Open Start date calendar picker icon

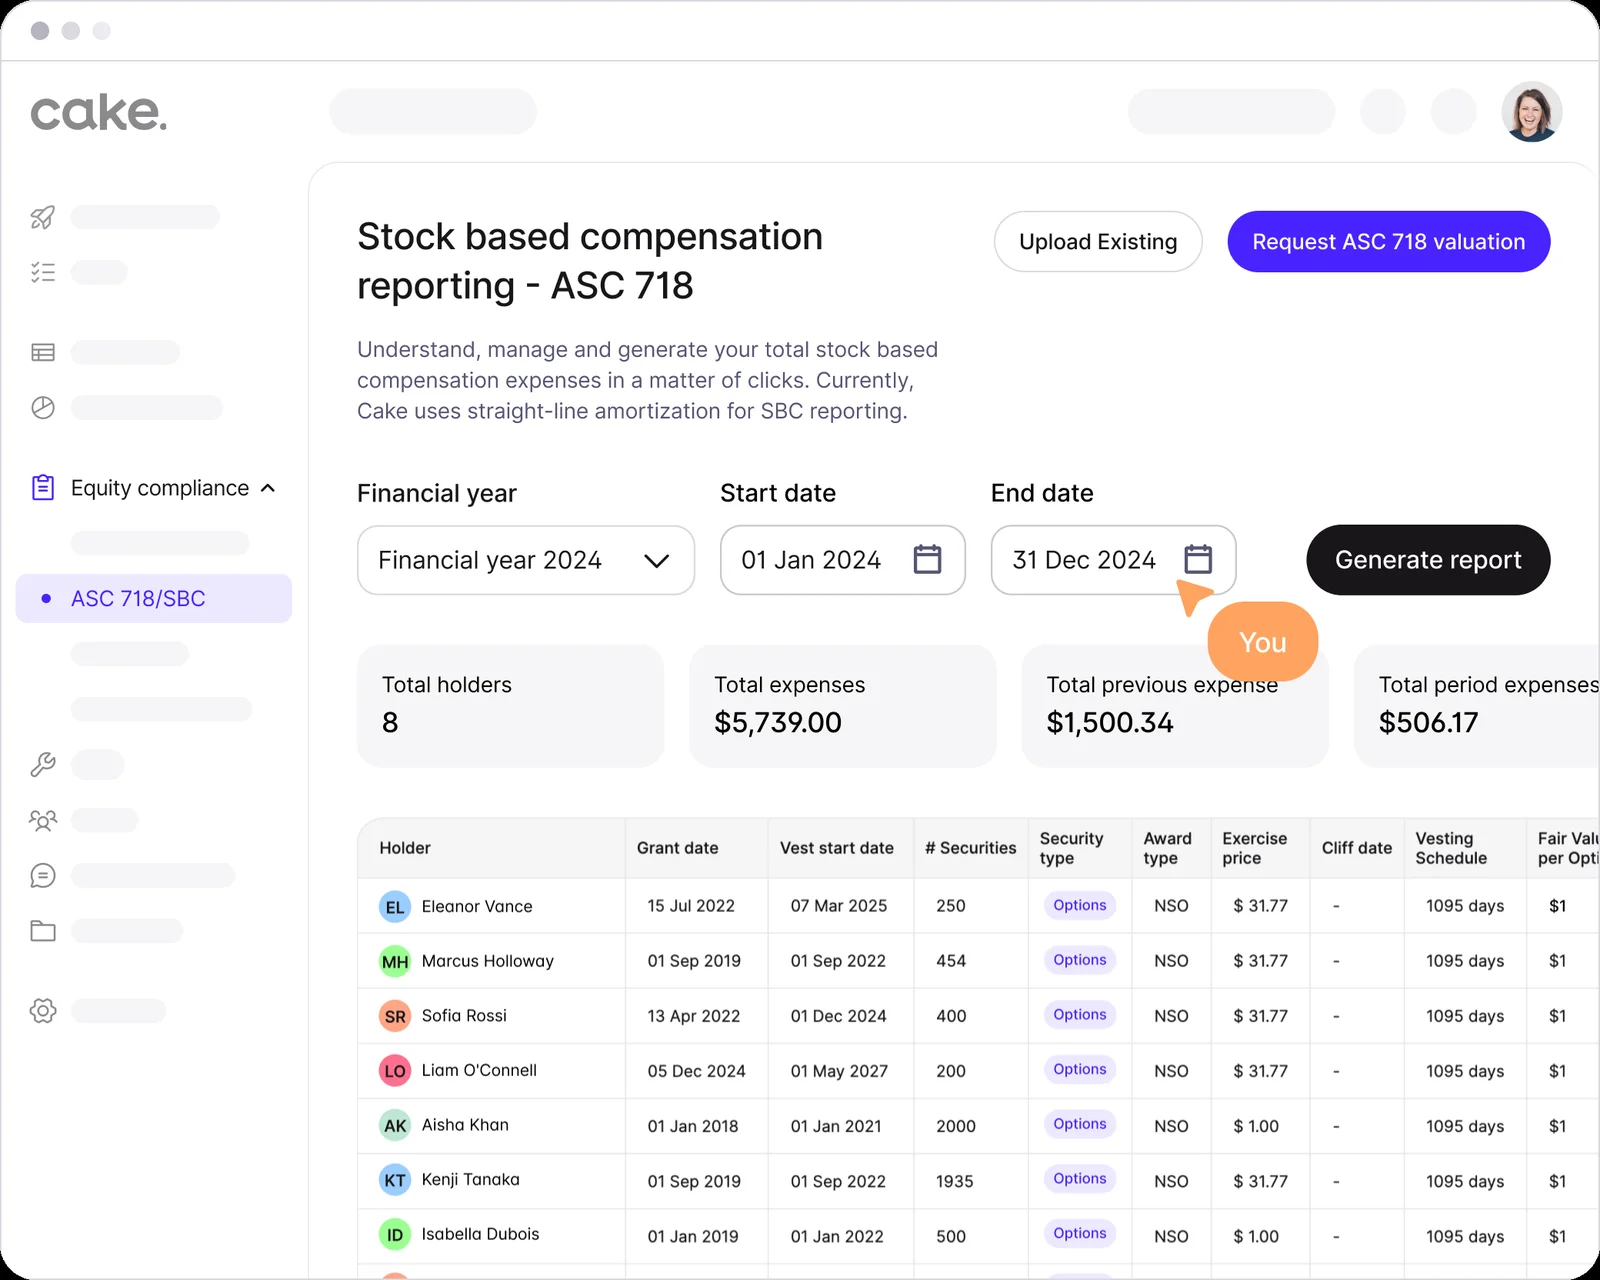[927, 559]
